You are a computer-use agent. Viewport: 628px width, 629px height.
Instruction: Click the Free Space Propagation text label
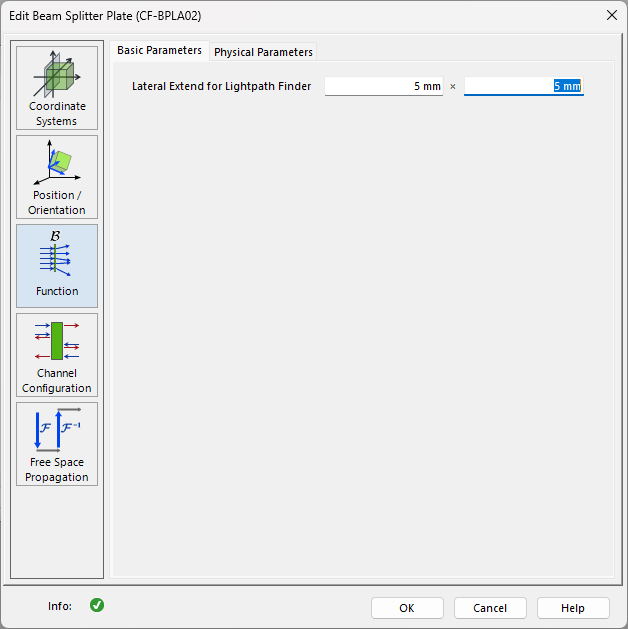click(57, 470)
